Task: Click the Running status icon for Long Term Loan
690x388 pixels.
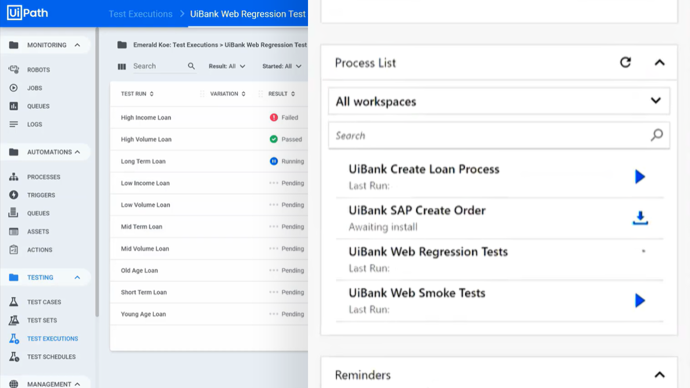Action: coord(274,161)
